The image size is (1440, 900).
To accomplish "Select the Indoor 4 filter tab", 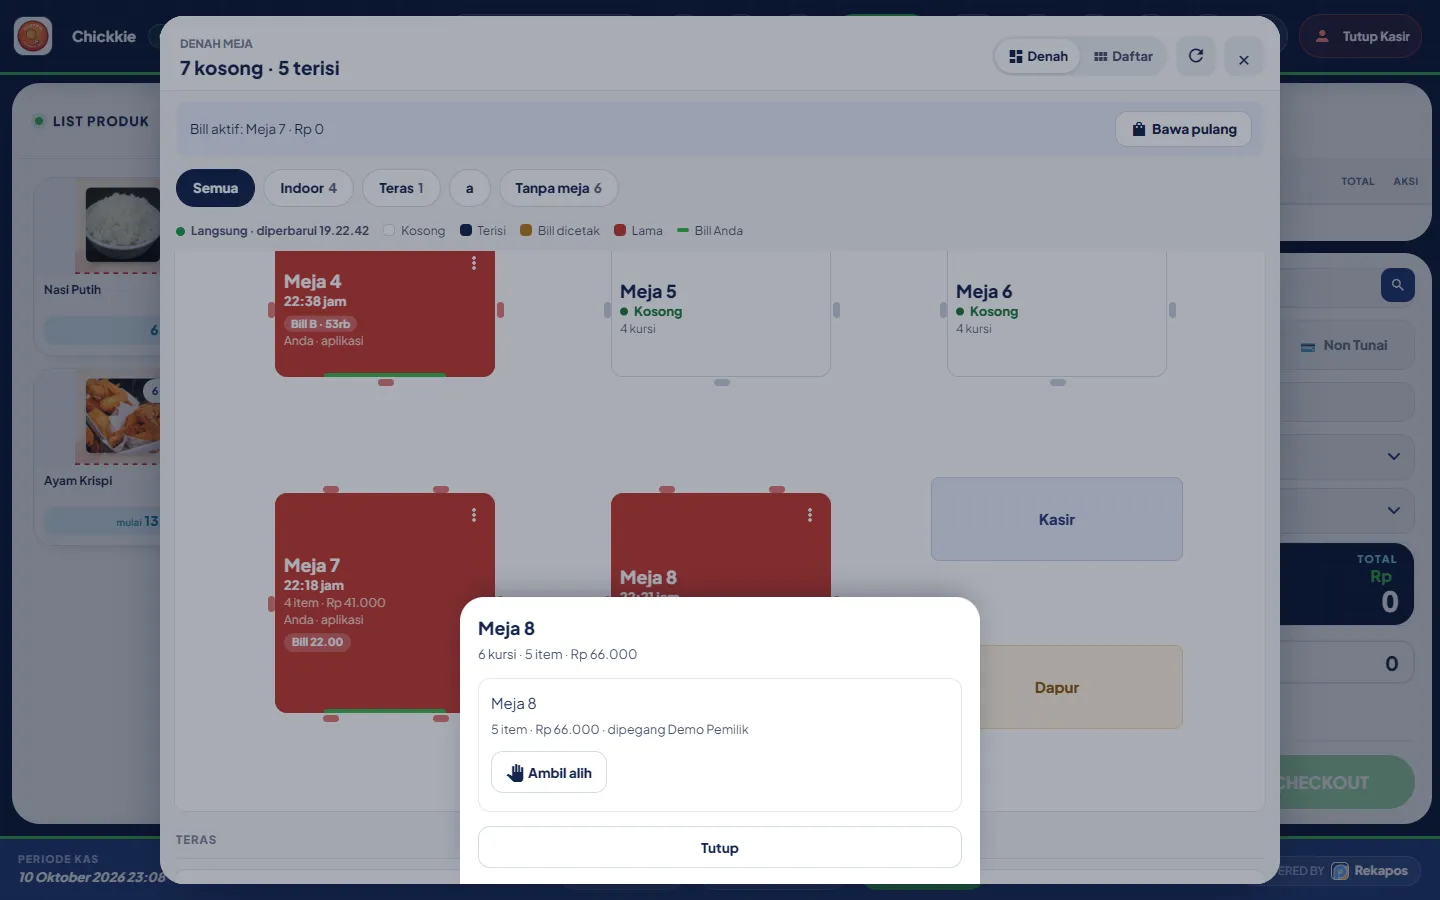I will (308, 188).
